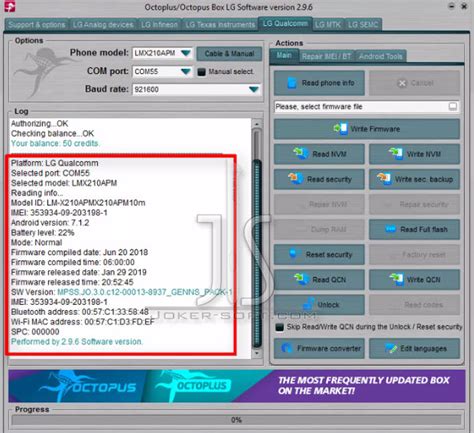Click 'Performed by 2.9.6 Software version' line

(77, 342)
